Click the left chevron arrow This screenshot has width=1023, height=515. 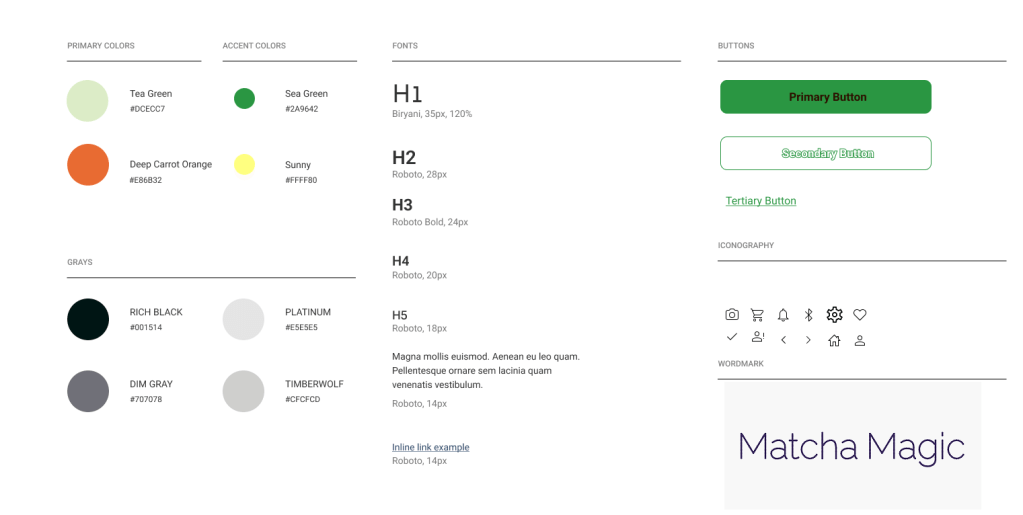click(784, 340)
